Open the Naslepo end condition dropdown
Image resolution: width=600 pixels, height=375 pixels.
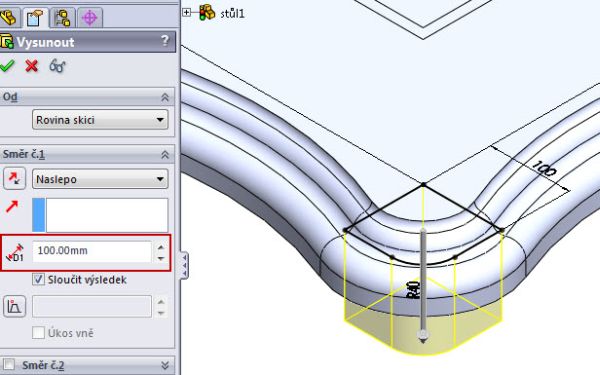(100, 179)
